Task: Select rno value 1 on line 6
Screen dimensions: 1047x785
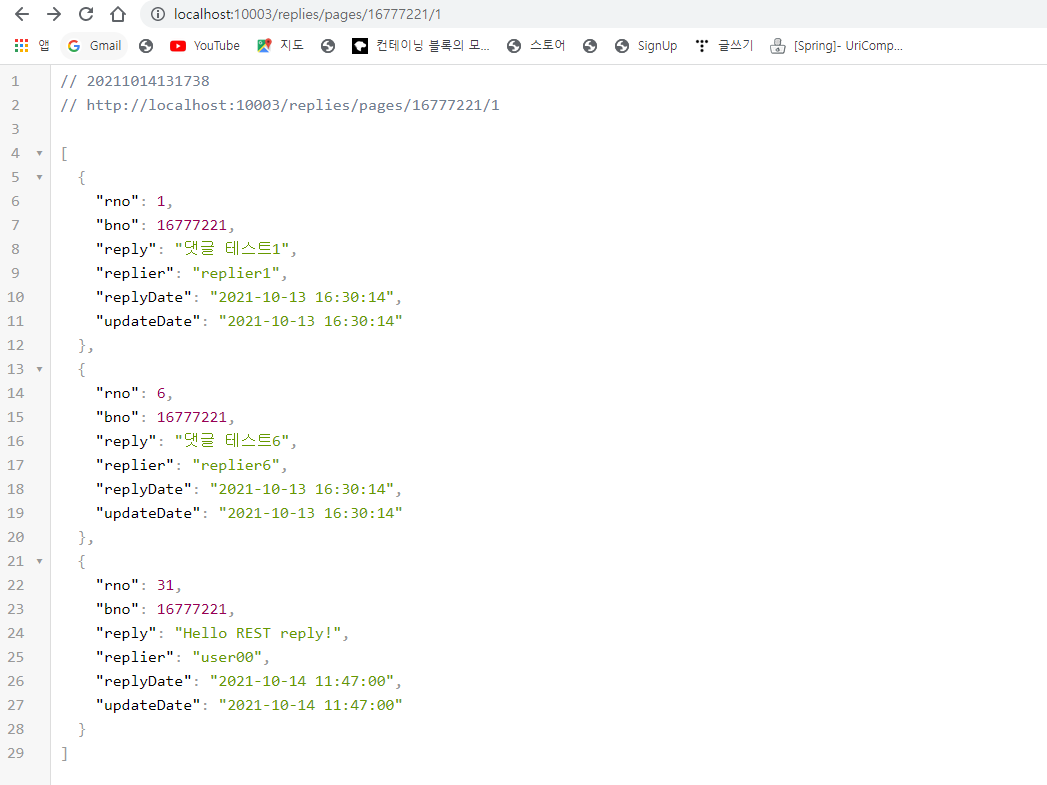Action: tap(161, 202)
